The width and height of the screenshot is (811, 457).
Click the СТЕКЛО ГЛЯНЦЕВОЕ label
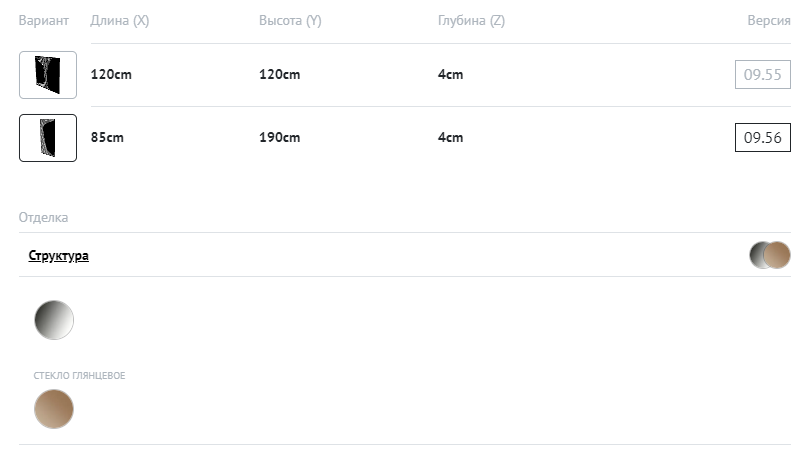click(80, 376)
